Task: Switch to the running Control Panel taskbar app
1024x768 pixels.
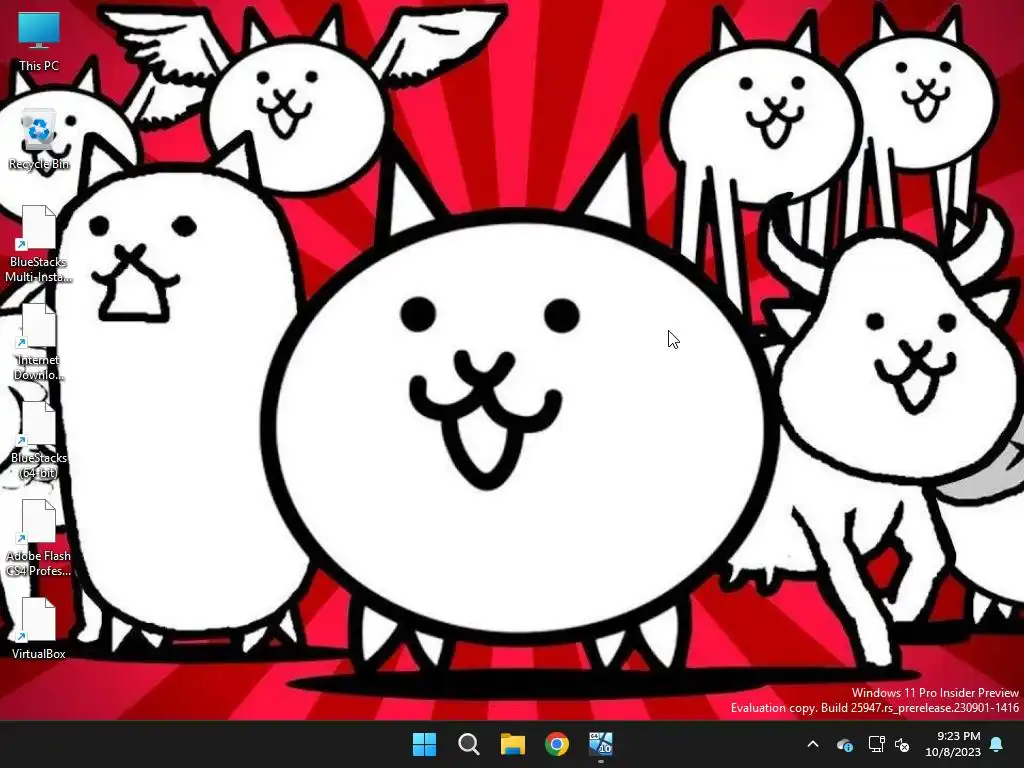Action: (601, 744)
